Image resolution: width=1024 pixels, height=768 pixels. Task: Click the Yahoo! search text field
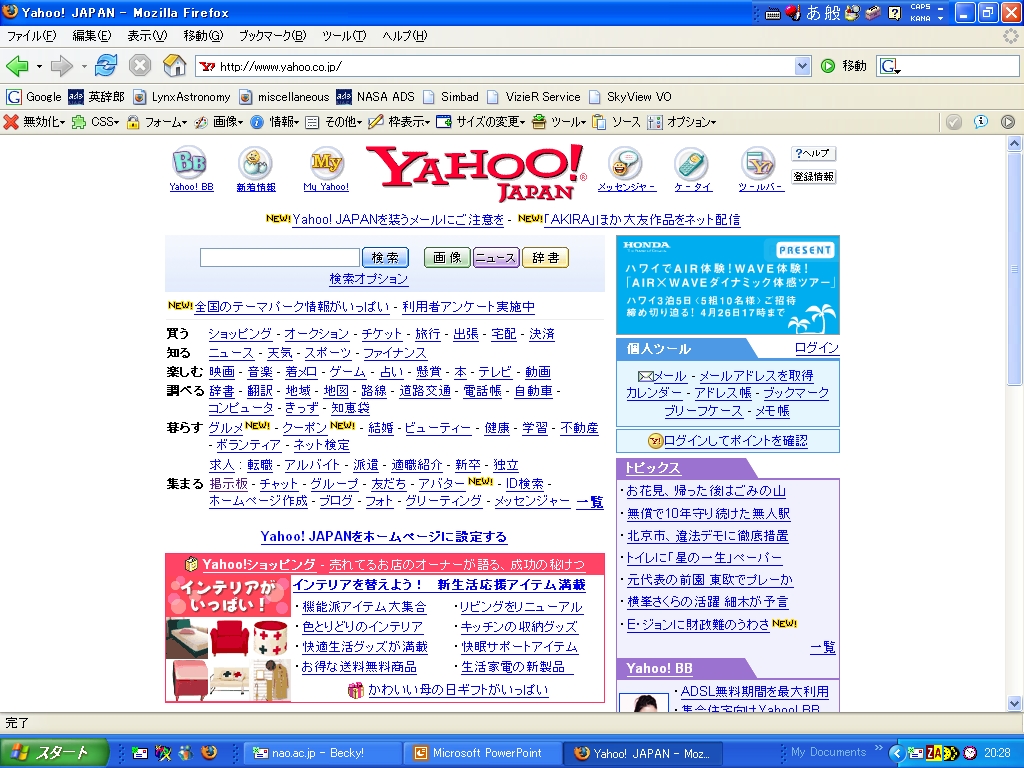[280, 257]
